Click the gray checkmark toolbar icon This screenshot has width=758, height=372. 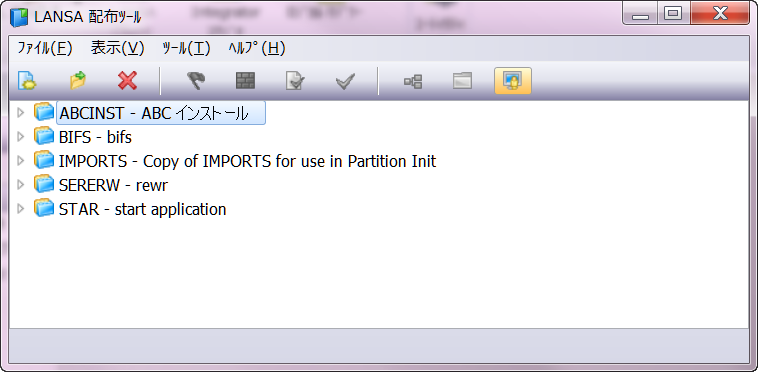[345, 81]
